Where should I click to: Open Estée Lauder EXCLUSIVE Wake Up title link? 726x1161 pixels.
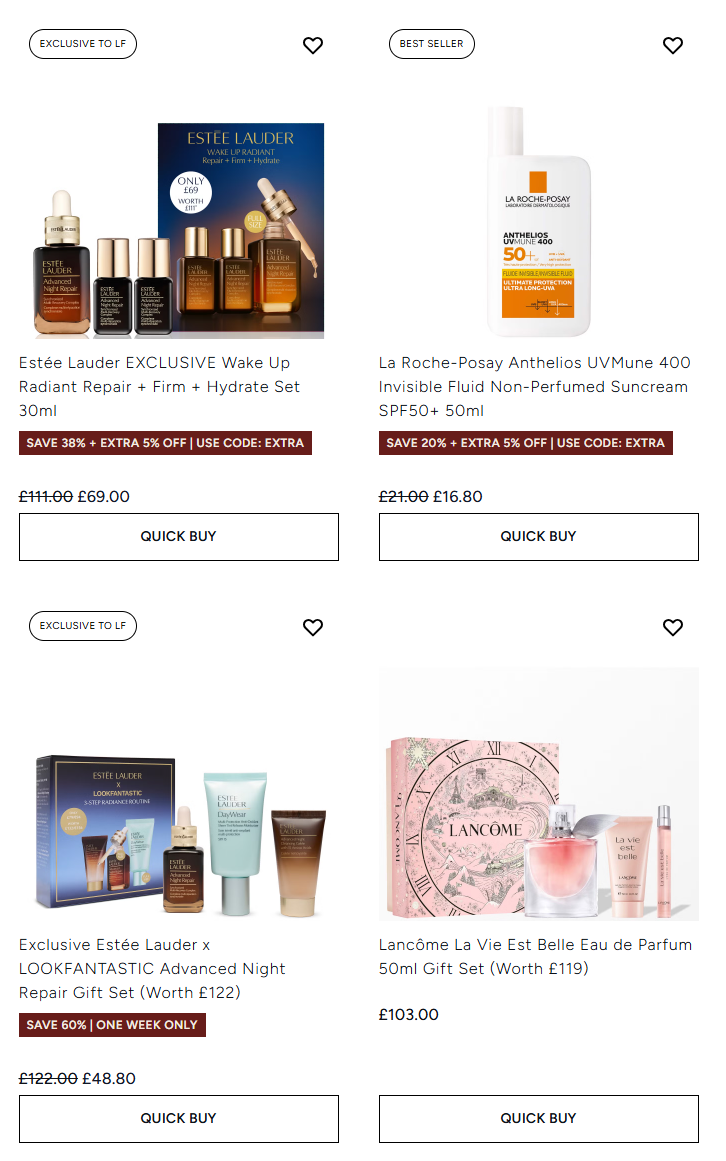[x=159, y=387]
